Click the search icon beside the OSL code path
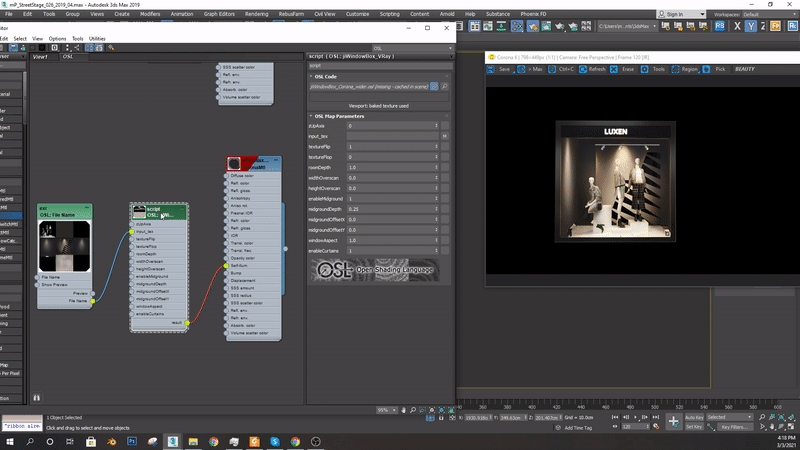This screenshot has width=800, height=450. coord(444,87)
